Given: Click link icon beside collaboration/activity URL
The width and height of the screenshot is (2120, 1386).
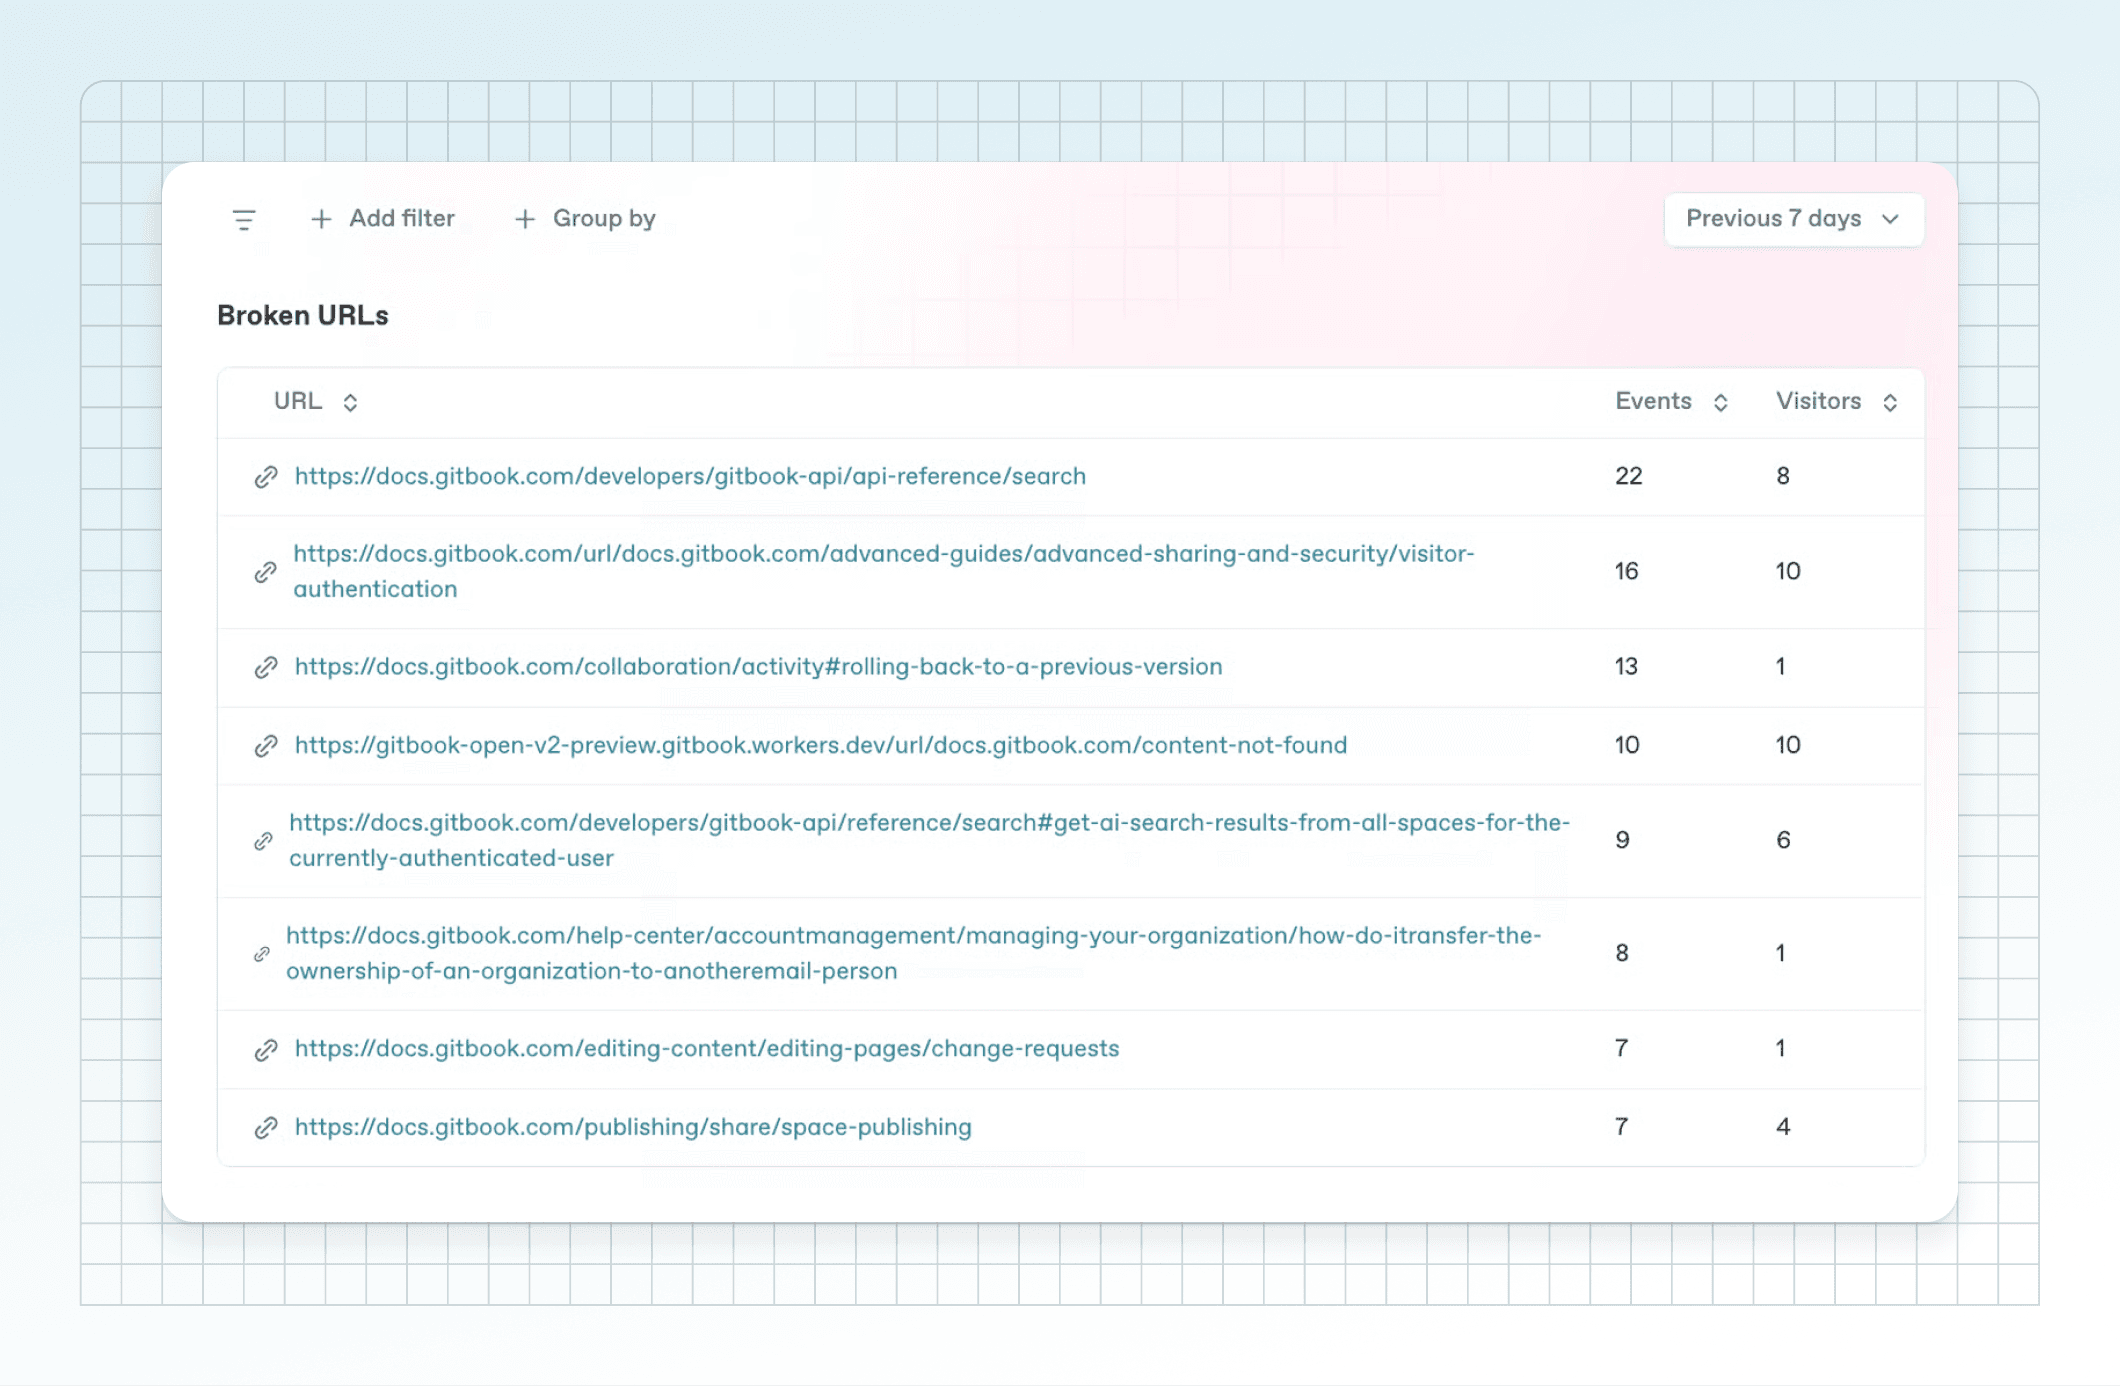Looking at the screenshot, I should click(x=265, y=667).
